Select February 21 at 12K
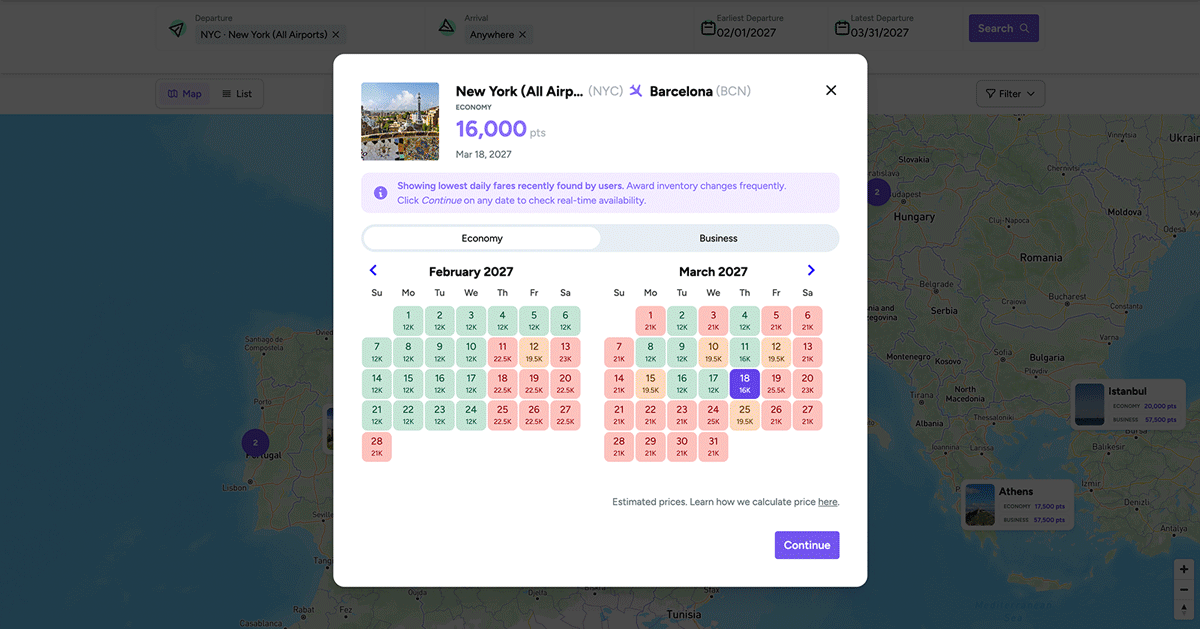This screenshot has height=629, width=1200. (x=377, y=415)
